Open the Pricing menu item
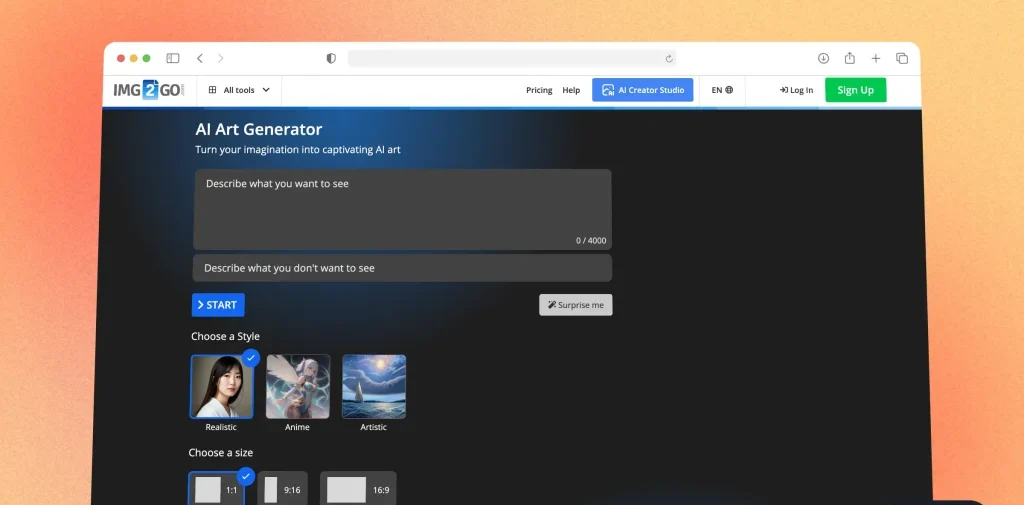The height and width of the screenshot is (505, 1024). click(x=539, y=90)
